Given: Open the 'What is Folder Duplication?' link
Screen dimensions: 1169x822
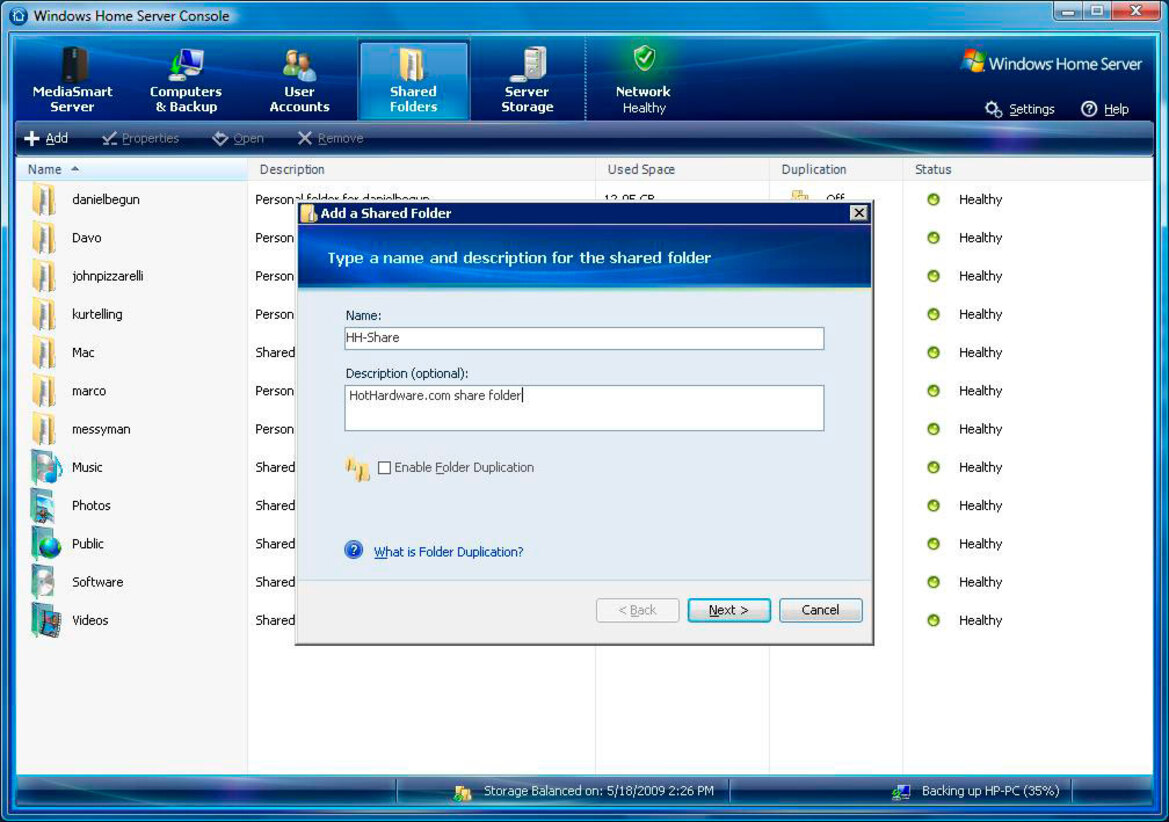Looking at the screenshot, I should pyautogui.click(x=449, y=551).
